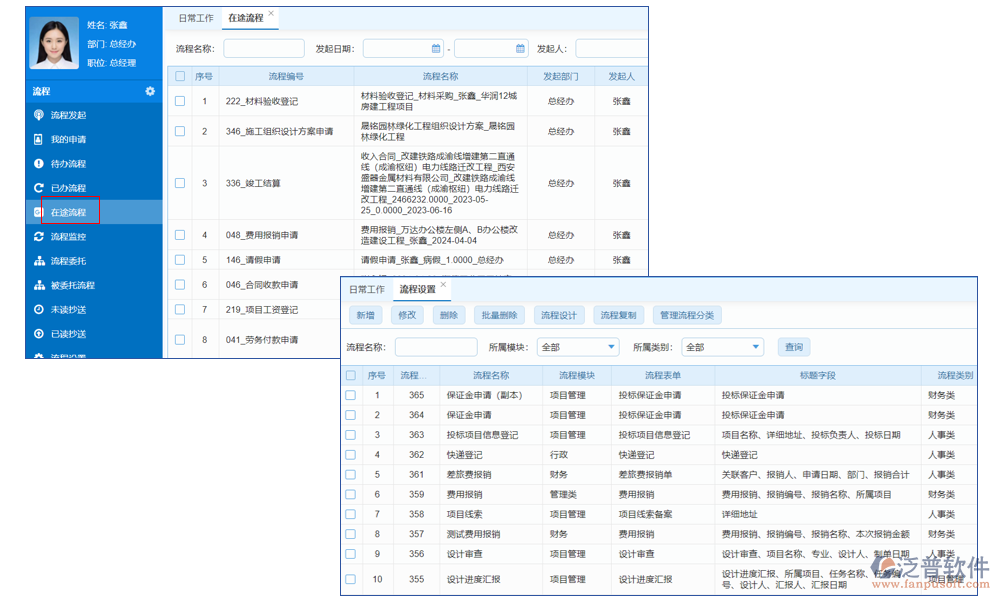Open the 所属类别 dropdown
This screenshot has height=600, width=1000.
coord(723,347)
